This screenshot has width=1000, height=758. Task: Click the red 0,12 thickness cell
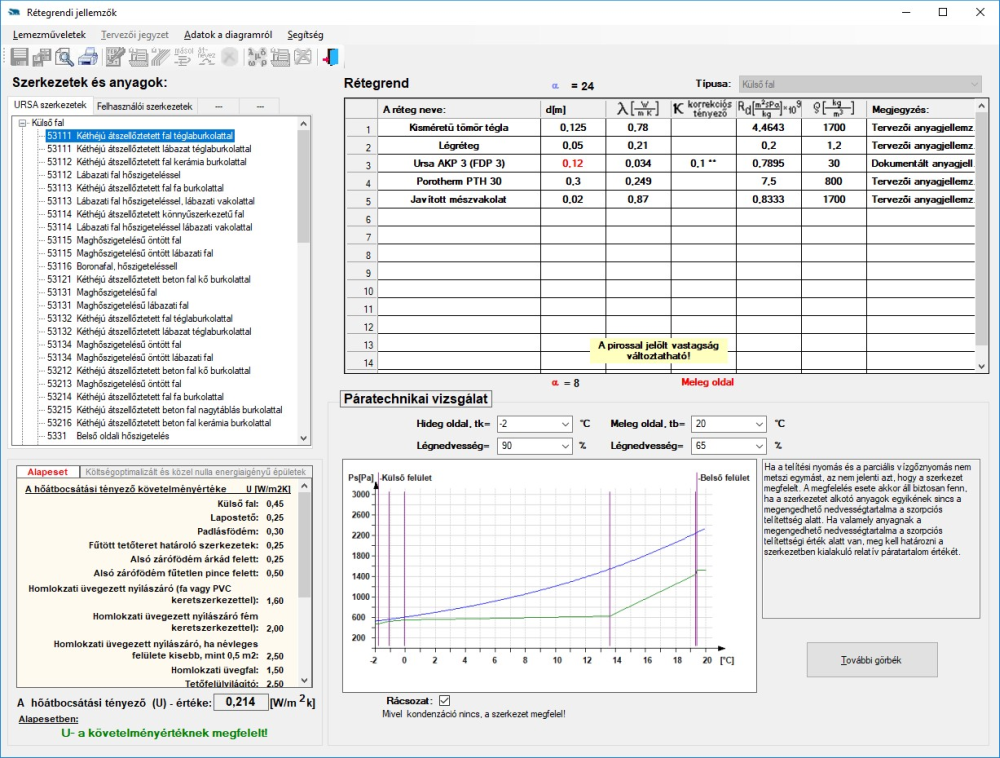click(x=572, y=163)
